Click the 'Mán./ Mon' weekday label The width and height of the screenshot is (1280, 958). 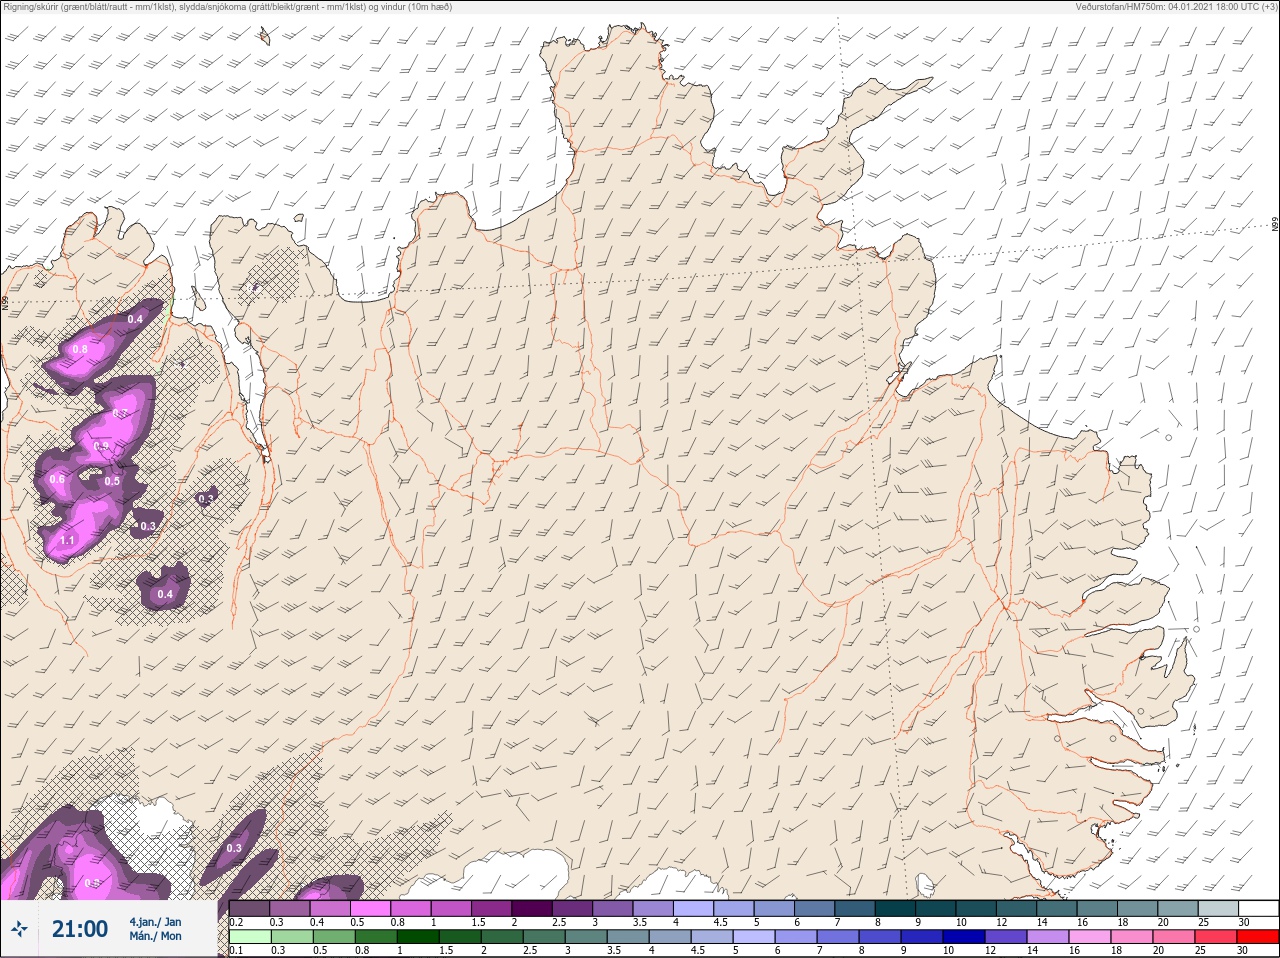(x=155, y=936)
